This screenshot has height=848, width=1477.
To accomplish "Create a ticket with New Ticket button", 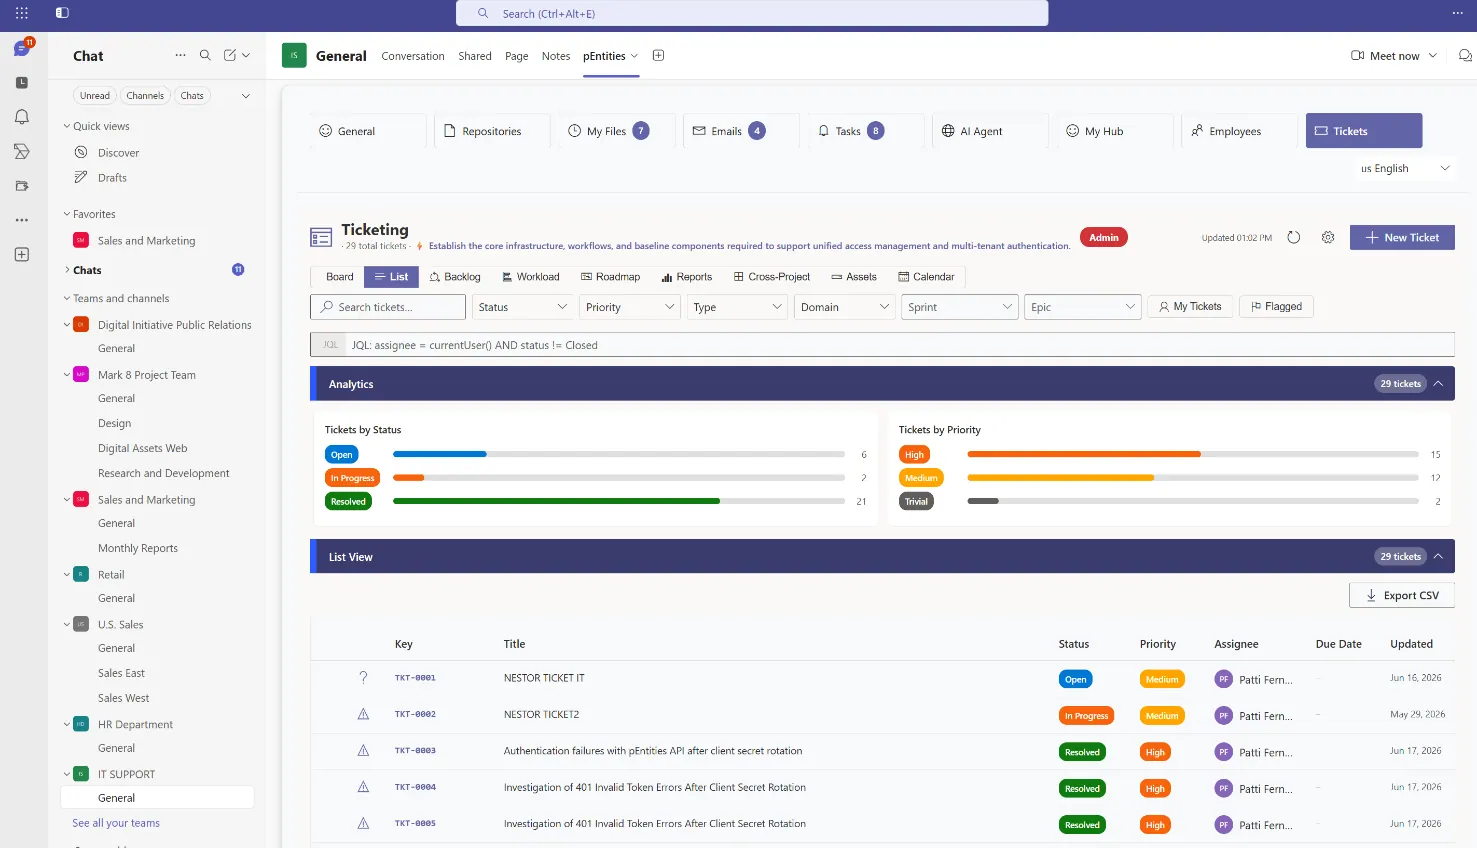I will click(x=1402, y=238).
